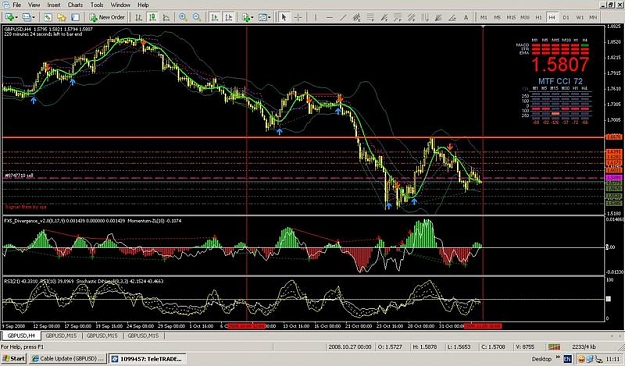Switch to M15 timeframe

(511, 17)
